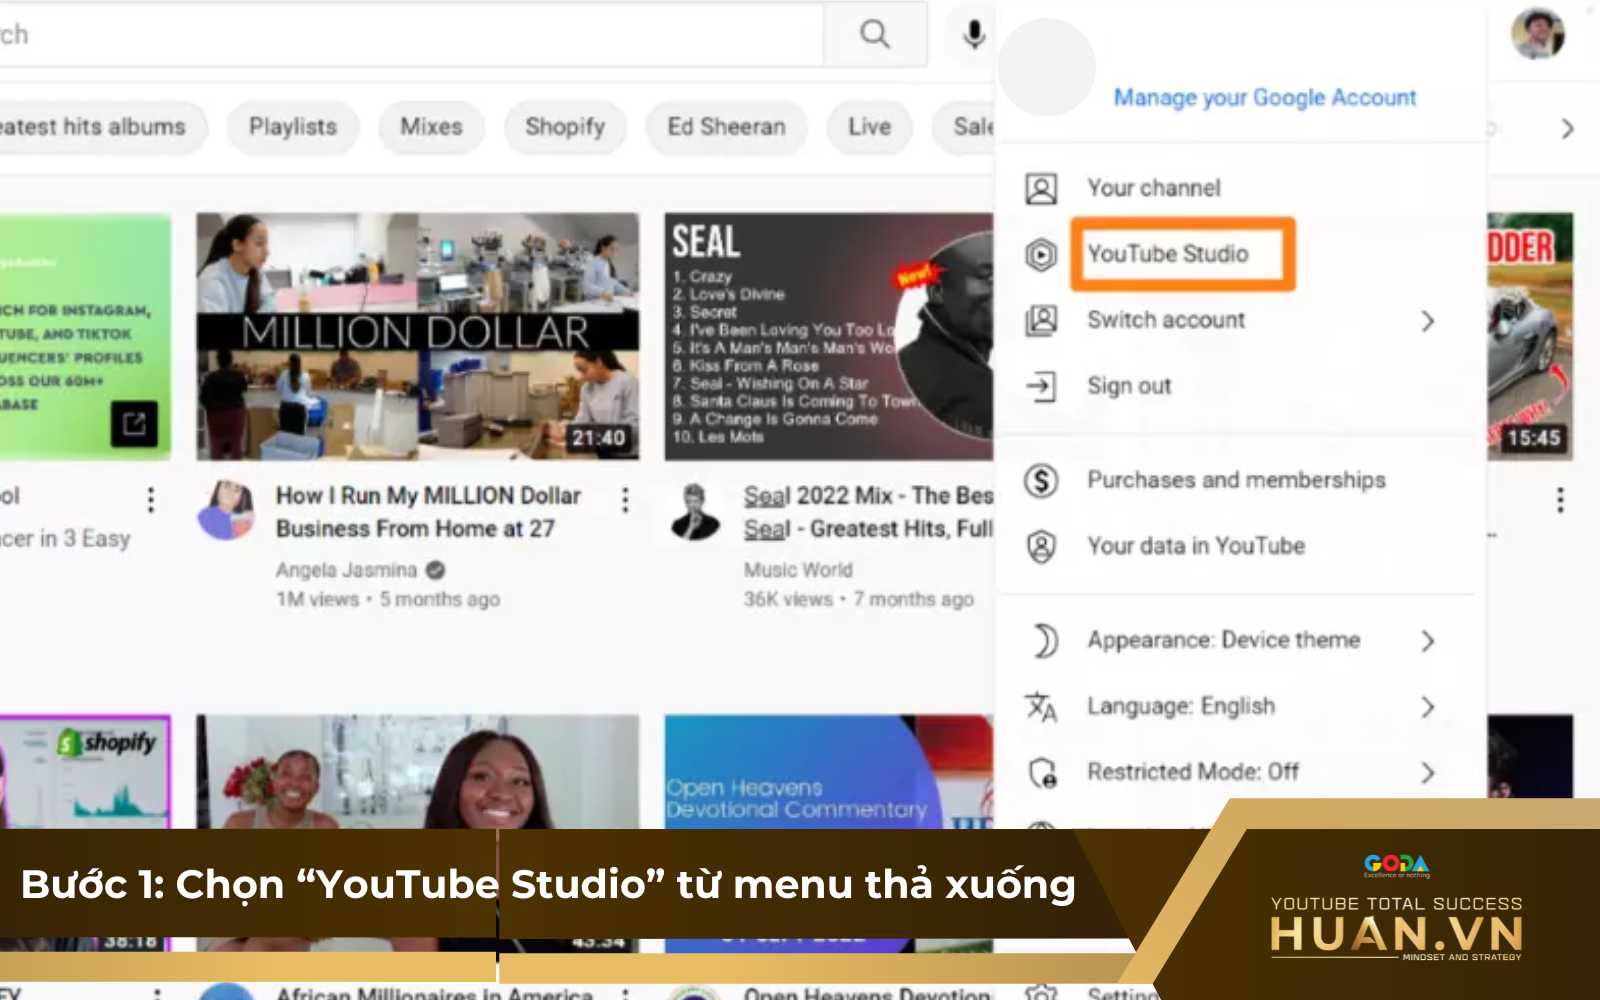Open "Open Heavens Devotion" title at the bottom
The width and height of the screenshot is (1600, 1000).
point(867,993)
